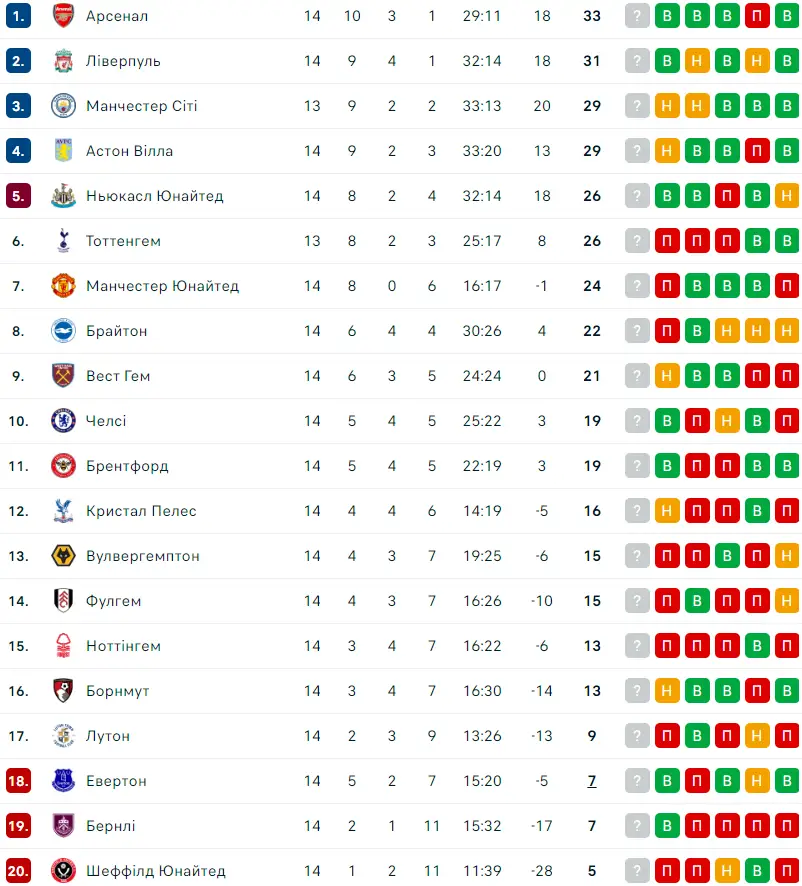Image resolution: width=802 pixels, height=886 pixels.
Task: Click Arsenal's upcoming match question badge
Action: 637,16
